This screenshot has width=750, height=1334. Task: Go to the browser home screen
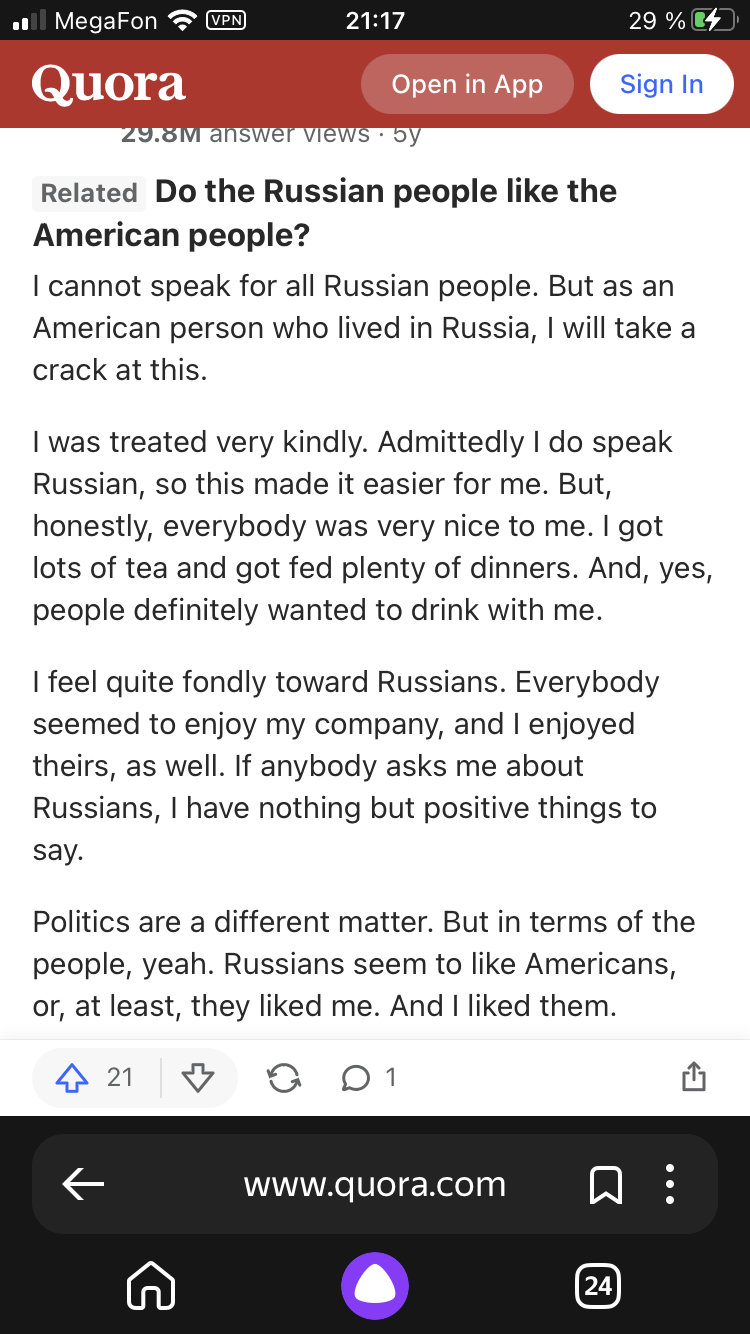152,1285
